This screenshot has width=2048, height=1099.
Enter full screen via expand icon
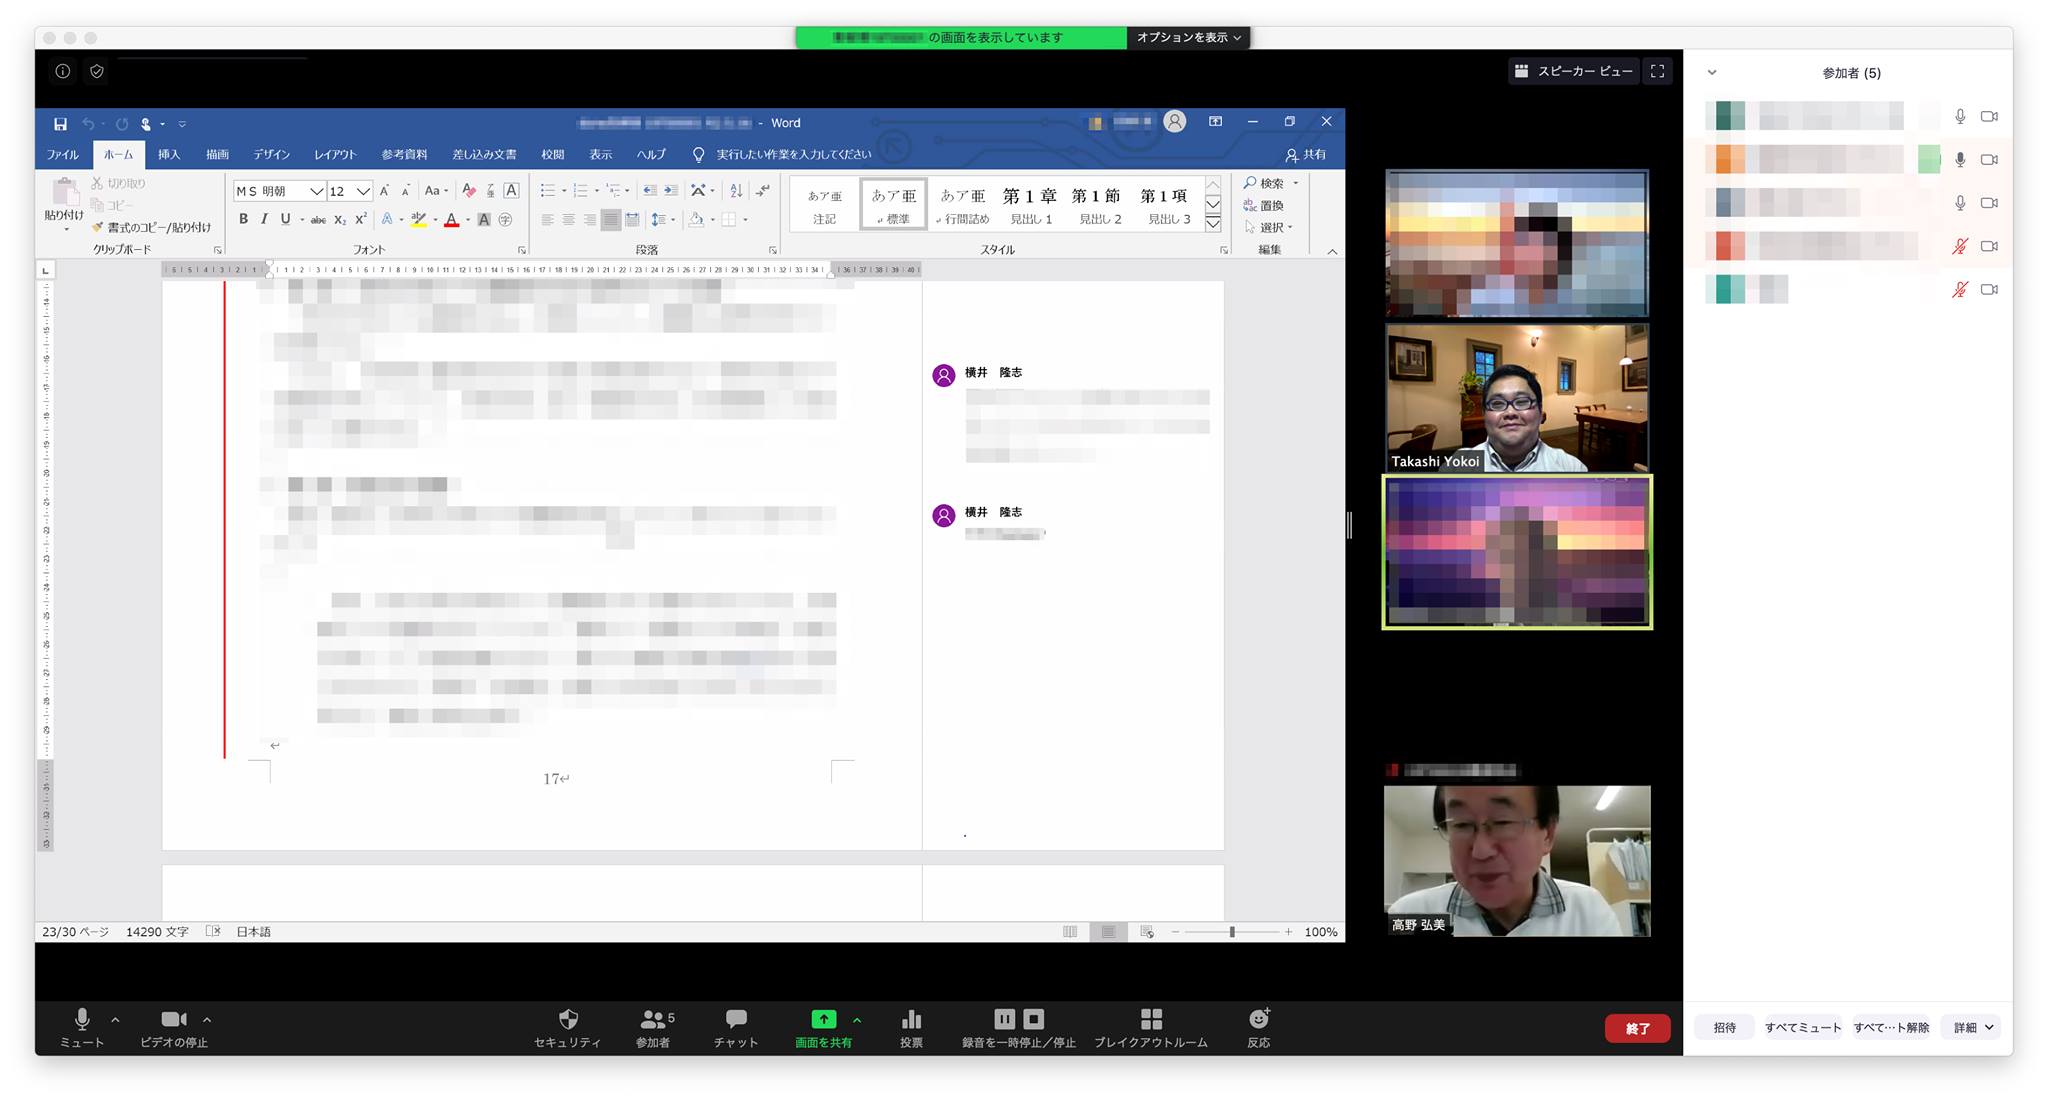[1657, 71]
